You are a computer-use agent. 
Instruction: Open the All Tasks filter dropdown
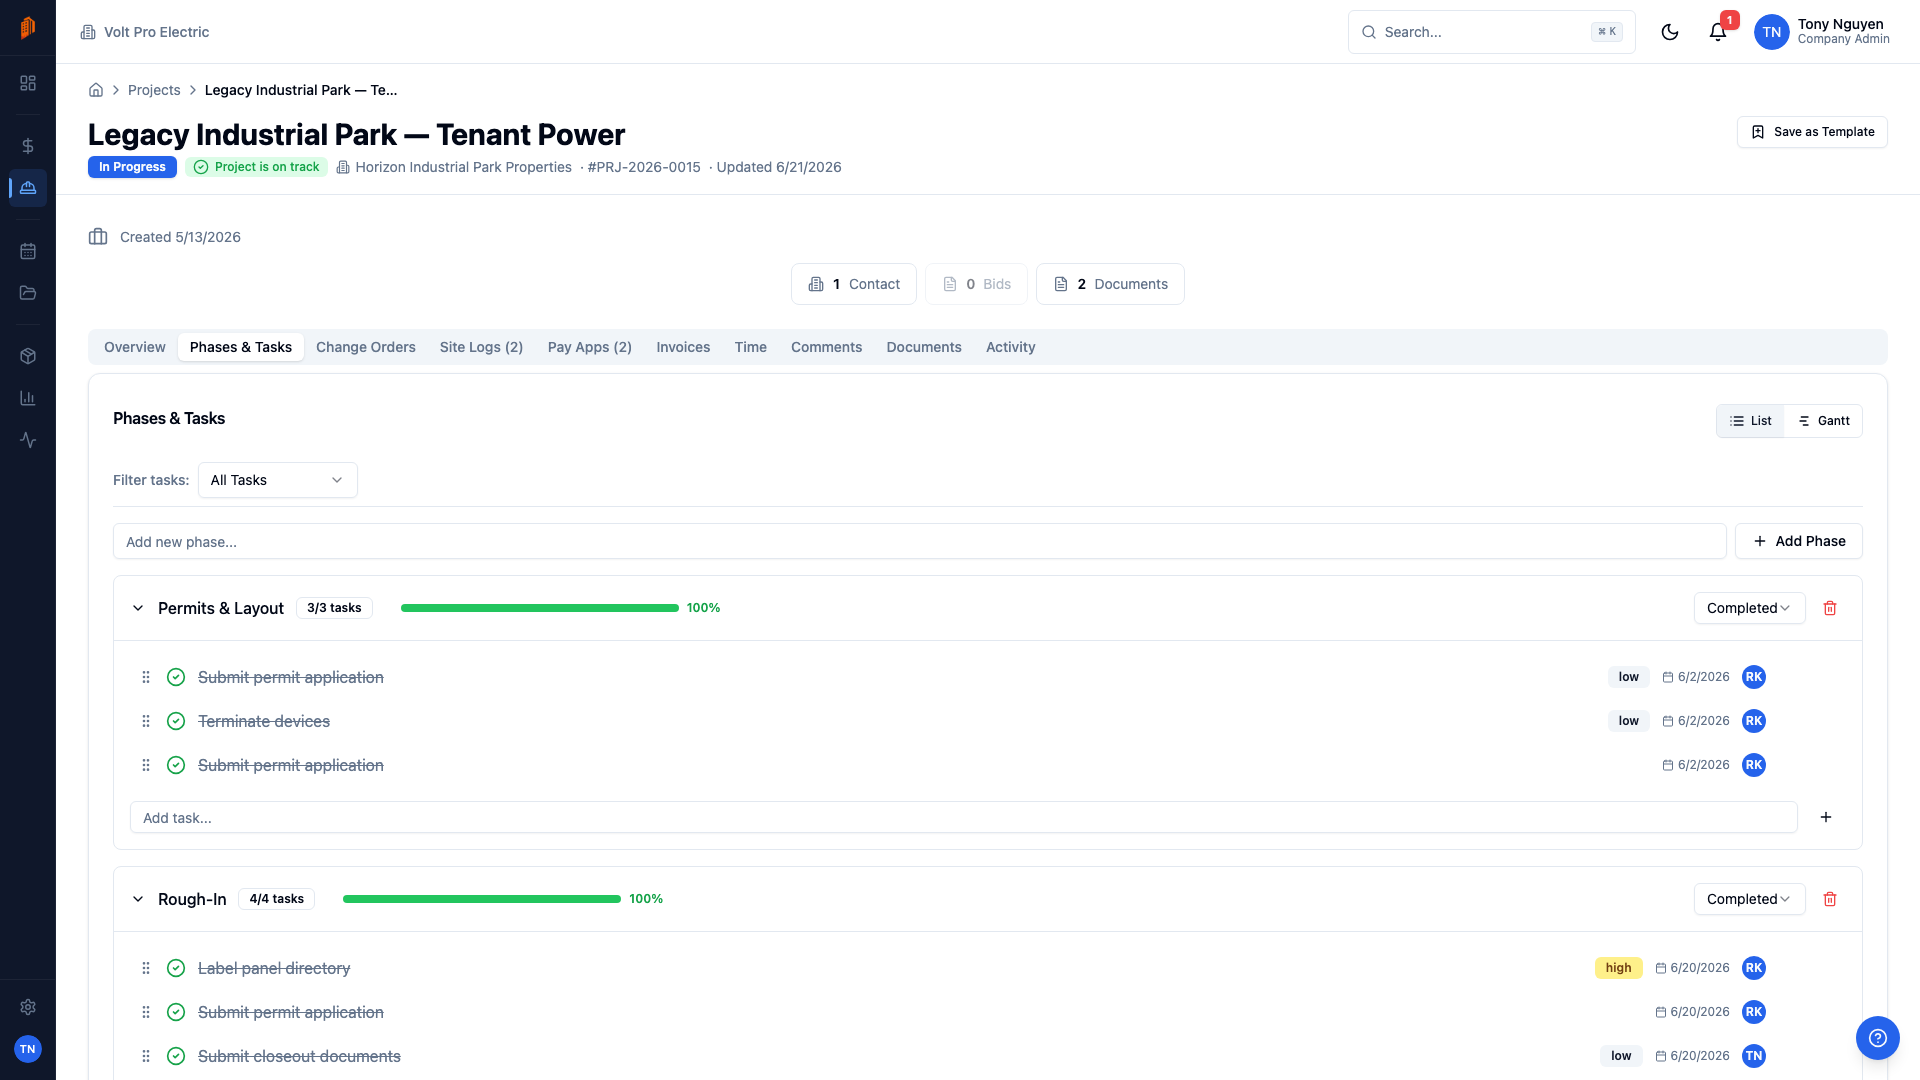(278, 480)
